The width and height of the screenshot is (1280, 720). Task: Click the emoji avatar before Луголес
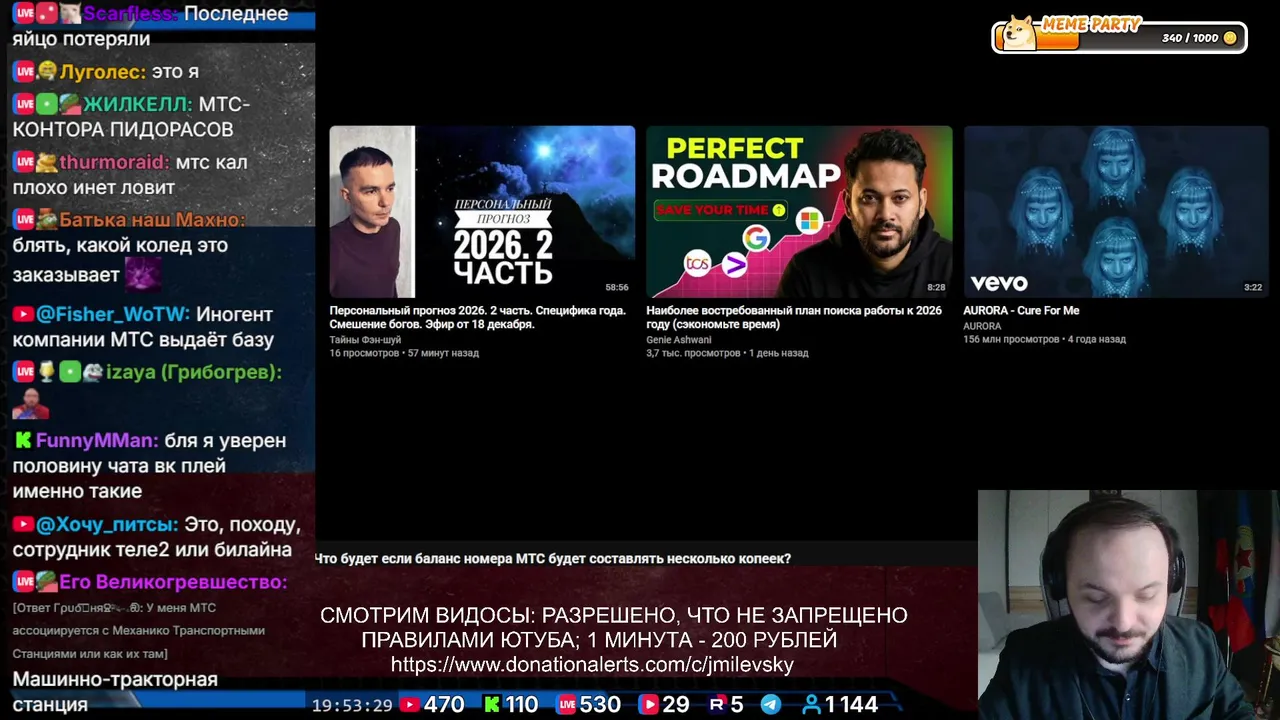coord(46,72)
